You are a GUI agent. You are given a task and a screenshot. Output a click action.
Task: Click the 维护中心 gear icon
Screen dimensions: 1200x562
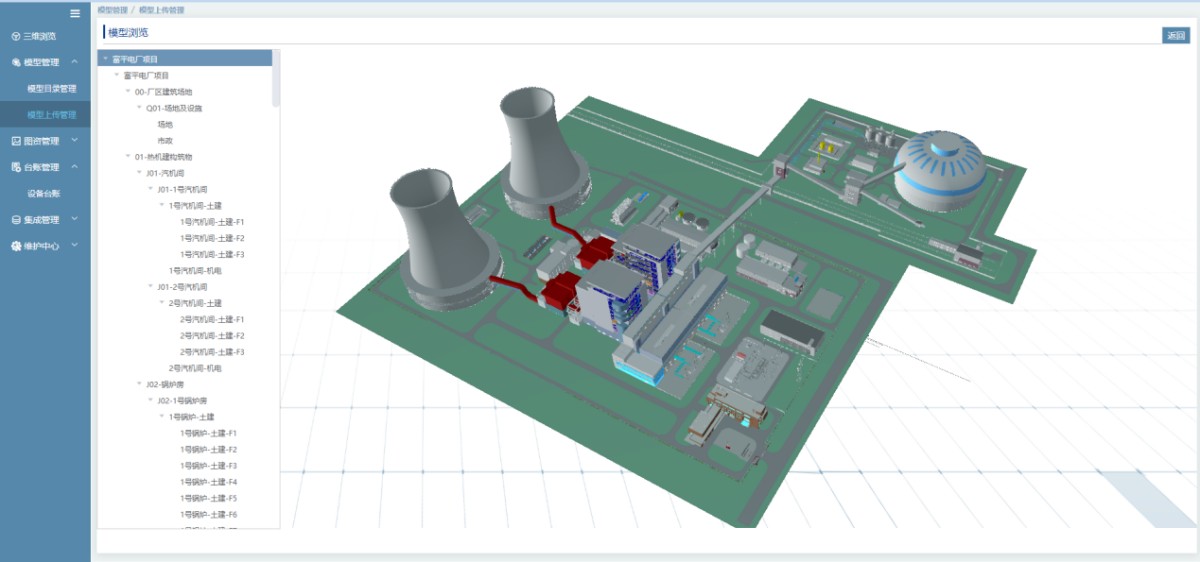15,246
